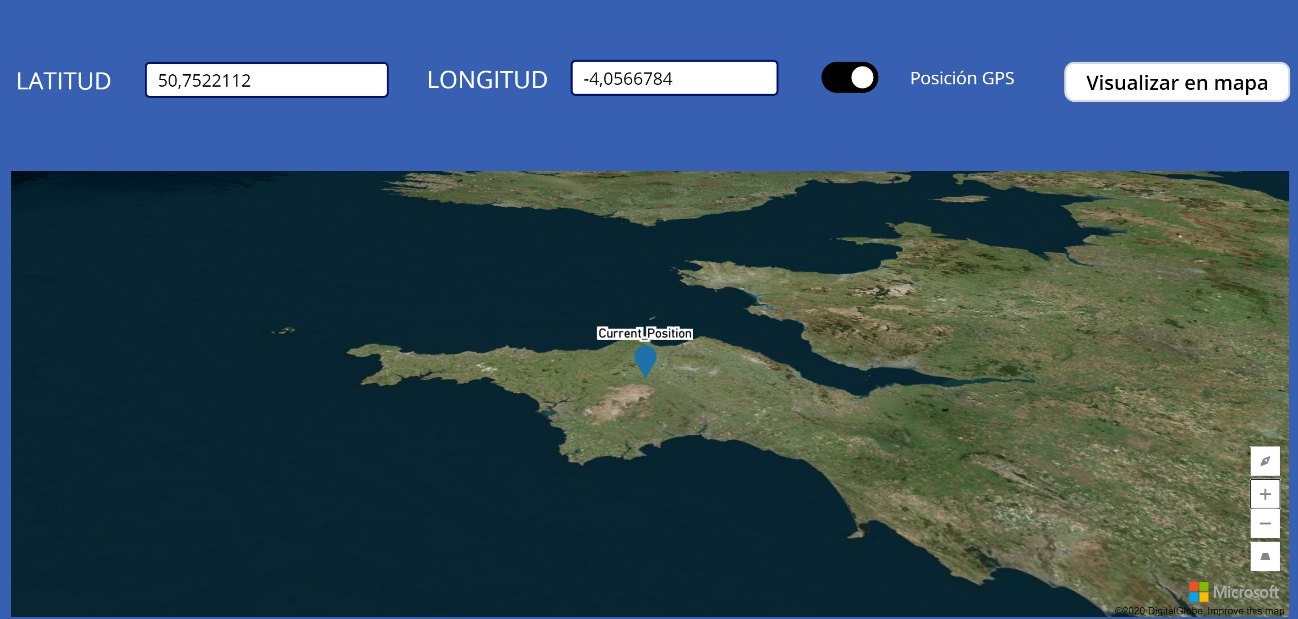The width and height of the screenshot is (1298, 619).
Task: Click the small island west of the peninsula
Action: (285, 330)
